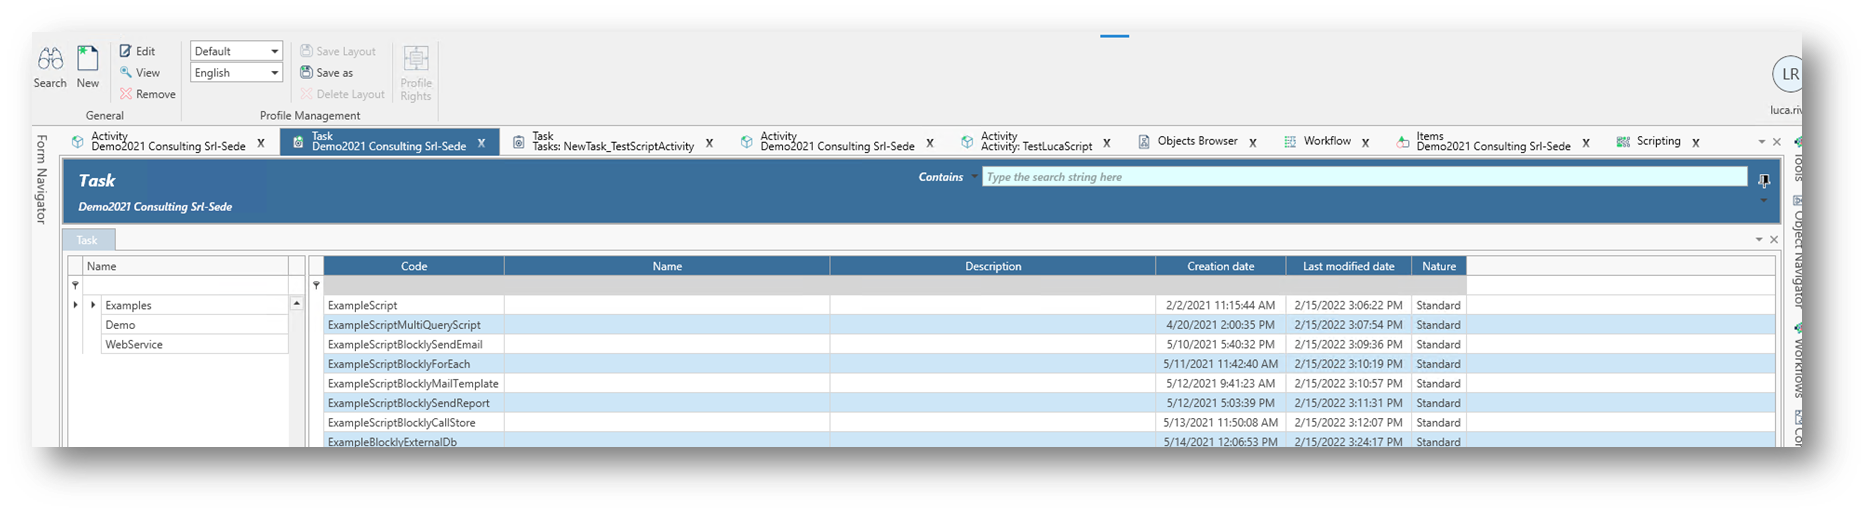The height and width of the screenshot is (512, 1867).
Task: Click the Search binoculars icon
Action: [x=50, y=60]
